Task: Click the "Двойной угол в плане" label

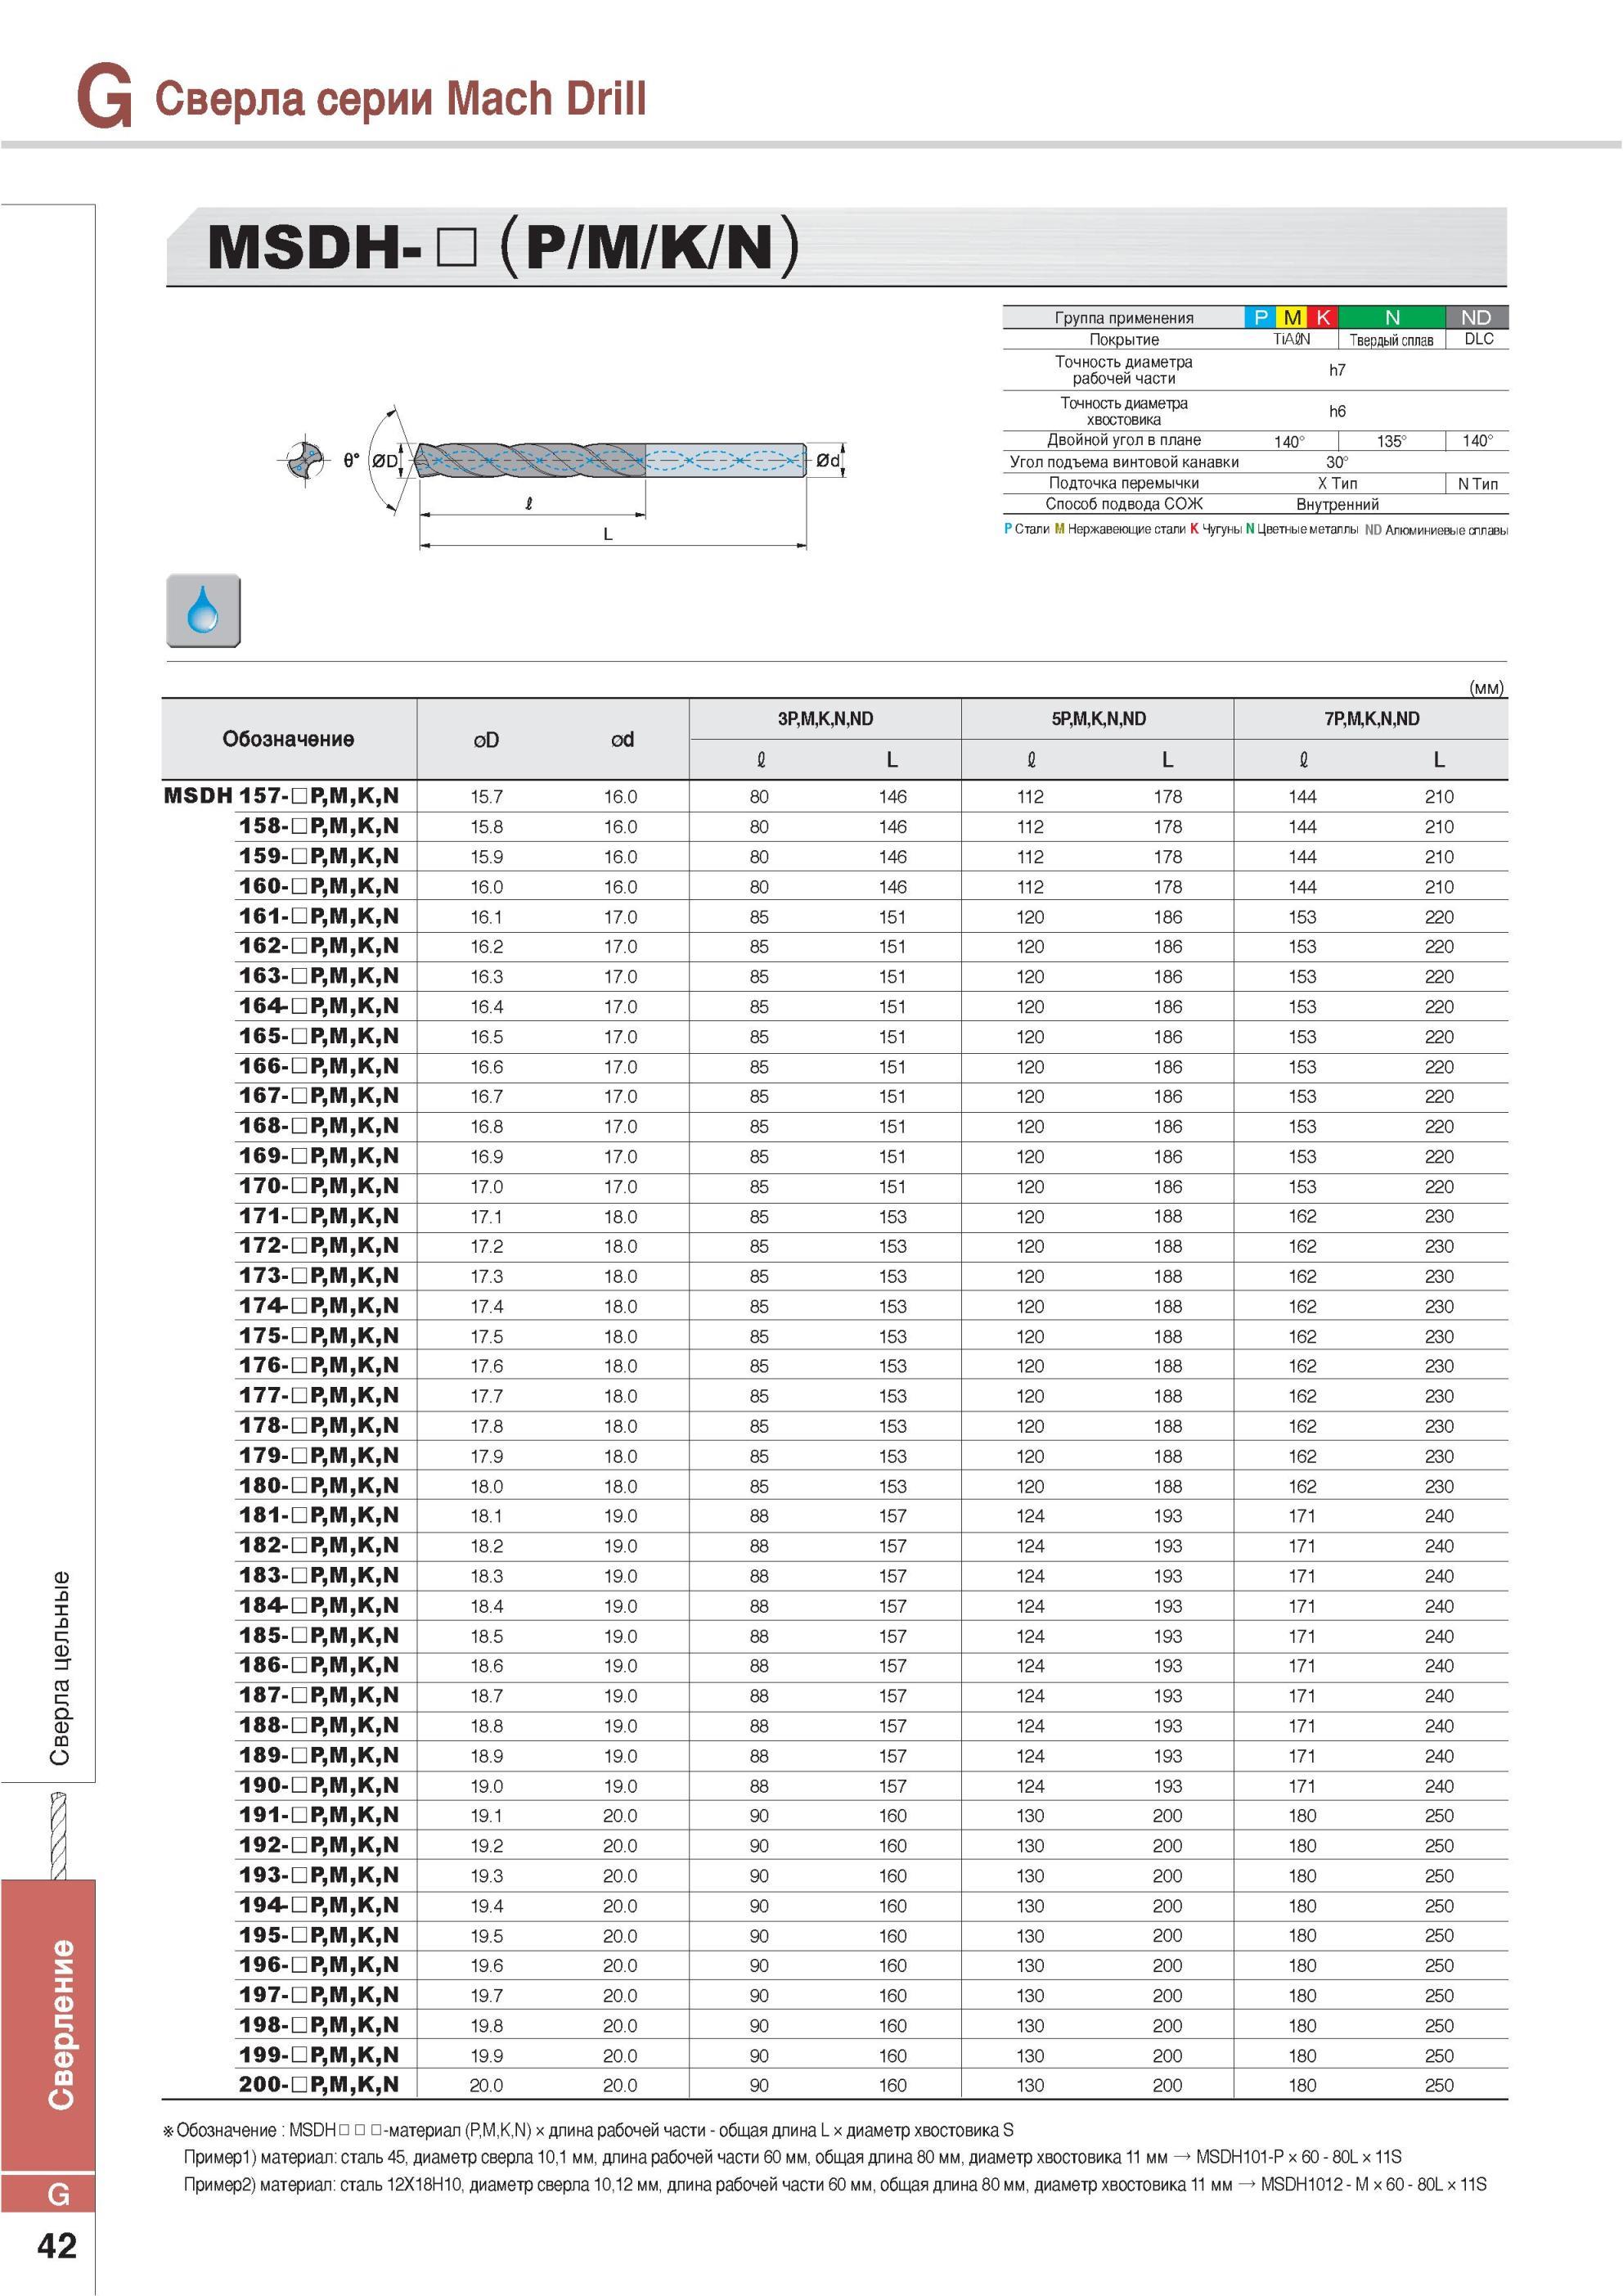Action: tap(1124, 440)
